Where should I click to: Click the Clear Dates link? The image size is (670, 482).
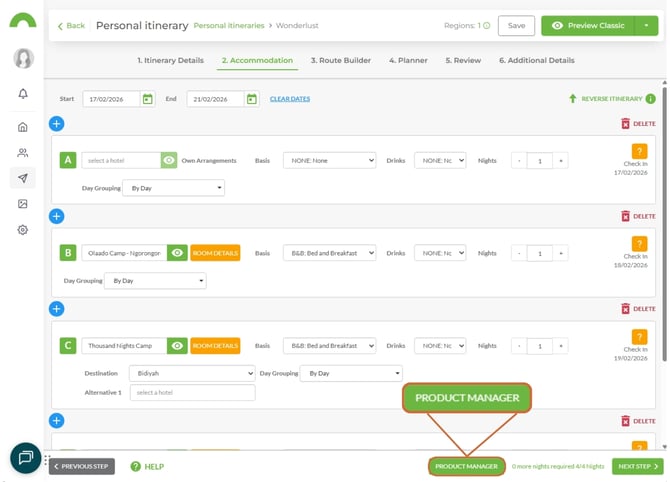pos(290,99)
